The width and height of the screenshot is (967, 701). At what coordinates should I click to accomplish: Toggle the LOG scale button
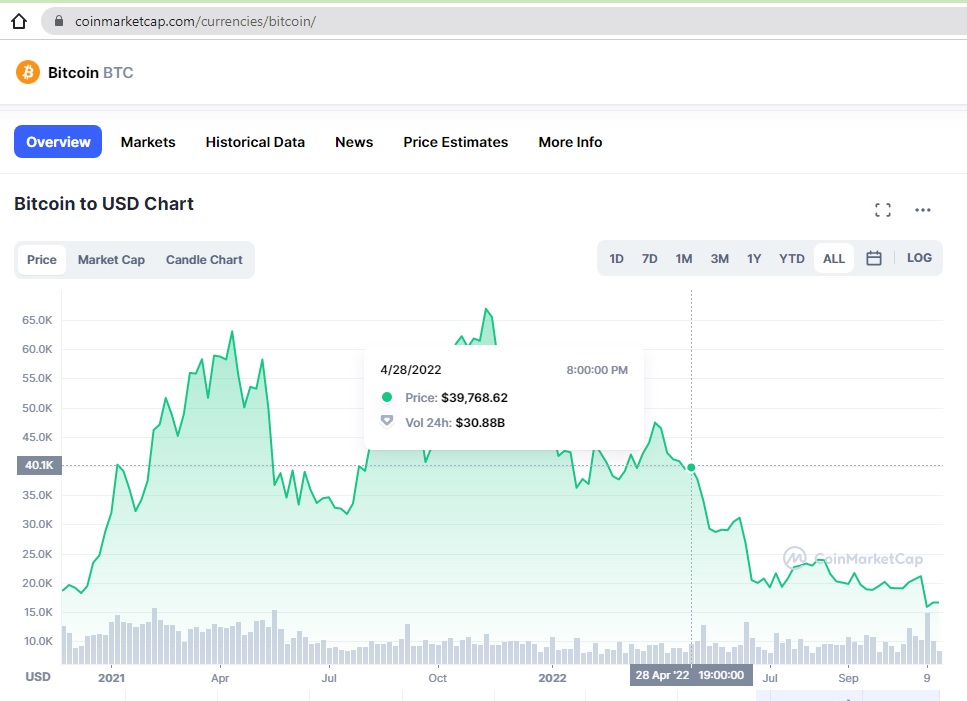919,258
